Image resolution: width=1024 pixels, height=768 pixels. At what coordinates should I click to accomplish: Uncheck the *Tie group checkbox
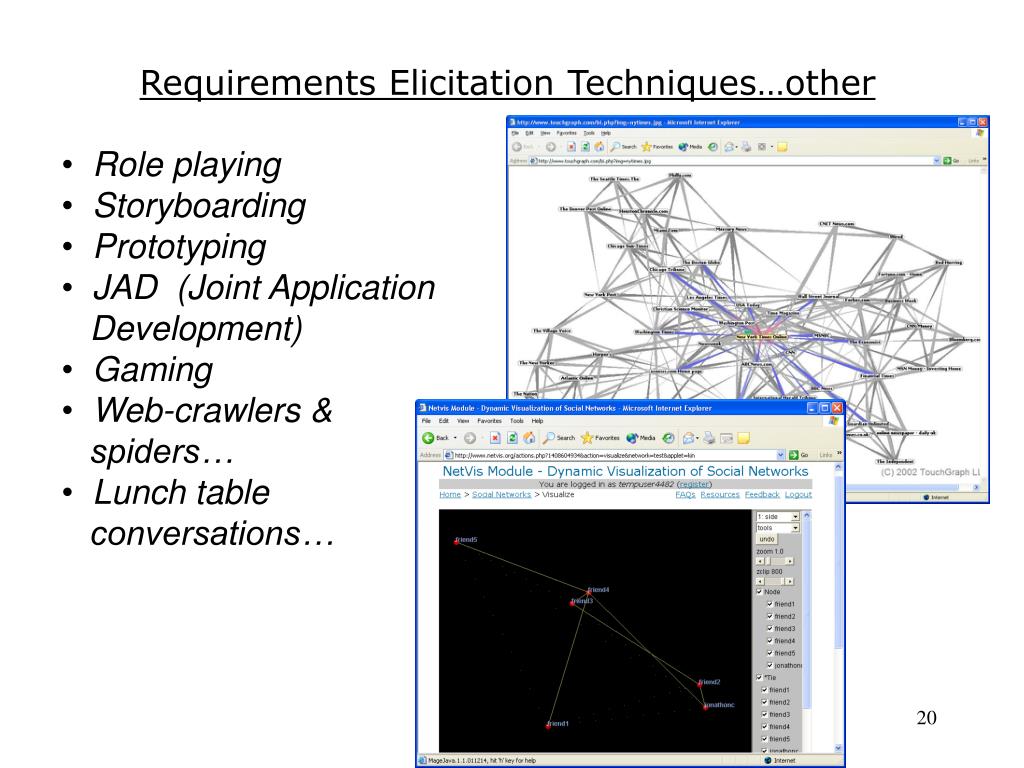pyautogui.click(x=760, y=677)
